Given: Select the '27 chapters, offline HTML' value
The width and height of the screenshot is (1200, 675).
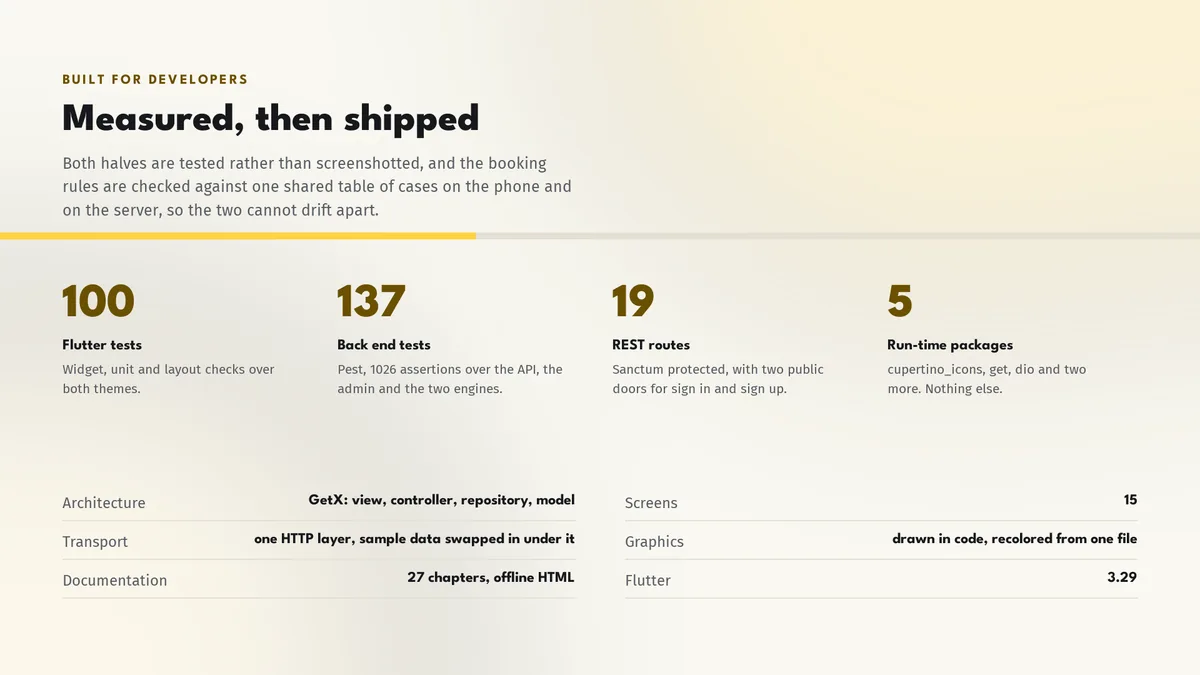Looking at the screenshot, I should (491, 577).
